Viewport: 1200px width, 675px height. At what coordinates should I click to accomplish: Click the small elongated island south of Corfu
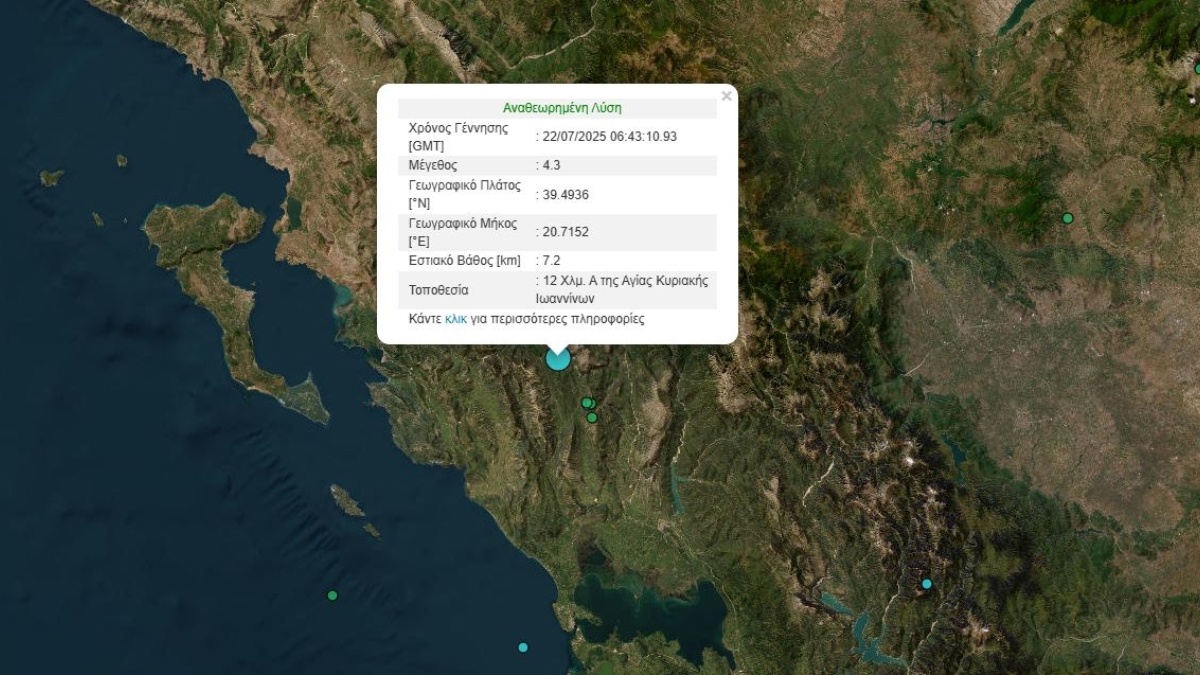pyautogui.click(x=347, y=500)
